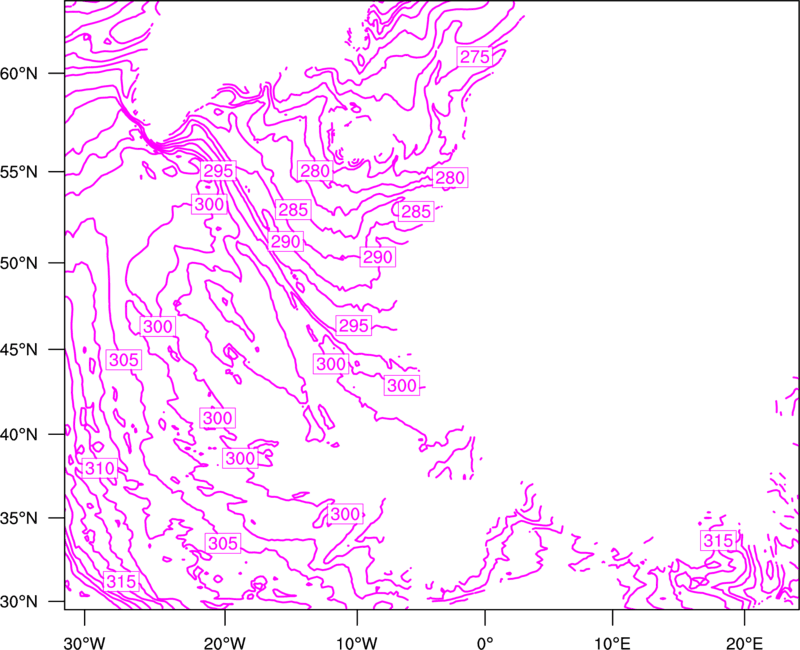The height and width of the screenshot is (650, 800).
Task: Click the 305 contour label near 45°N
Action: tap(123, 360)
